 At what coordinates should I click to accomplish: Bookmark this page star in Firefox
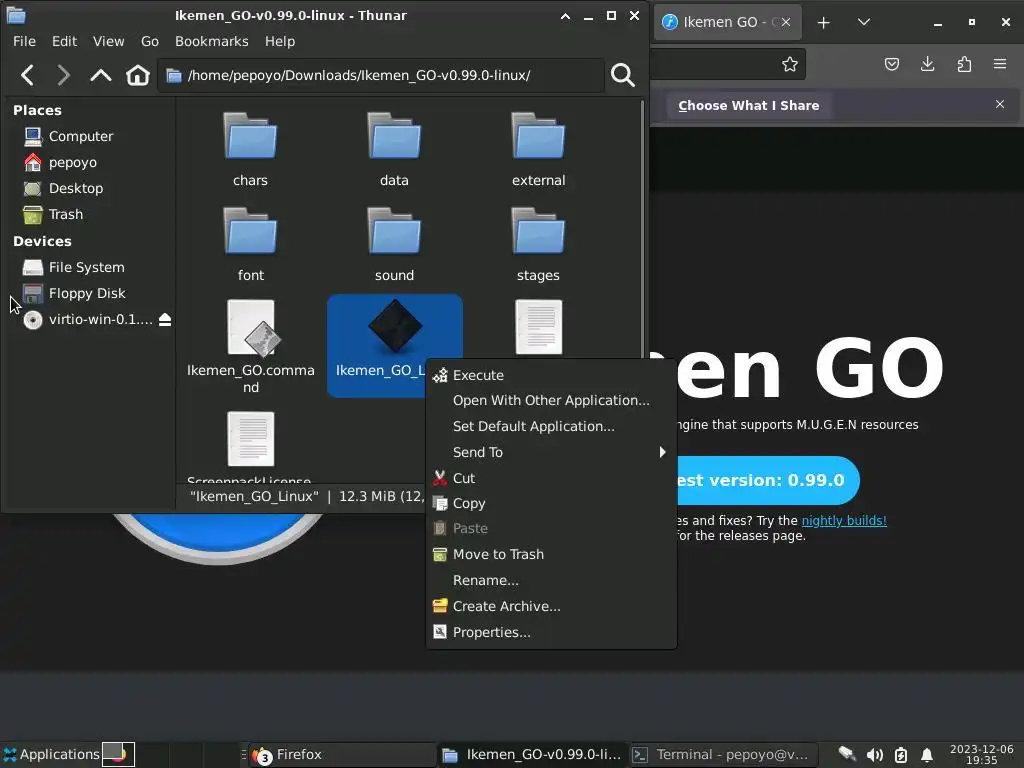click(x=790, y=64)
